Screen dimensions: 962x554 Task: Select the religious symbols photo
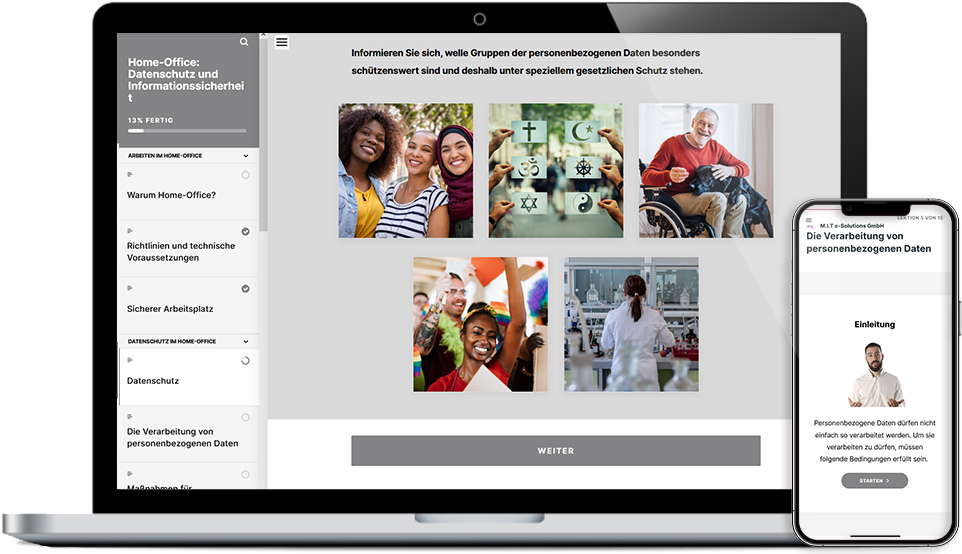[x=556, y=171]
